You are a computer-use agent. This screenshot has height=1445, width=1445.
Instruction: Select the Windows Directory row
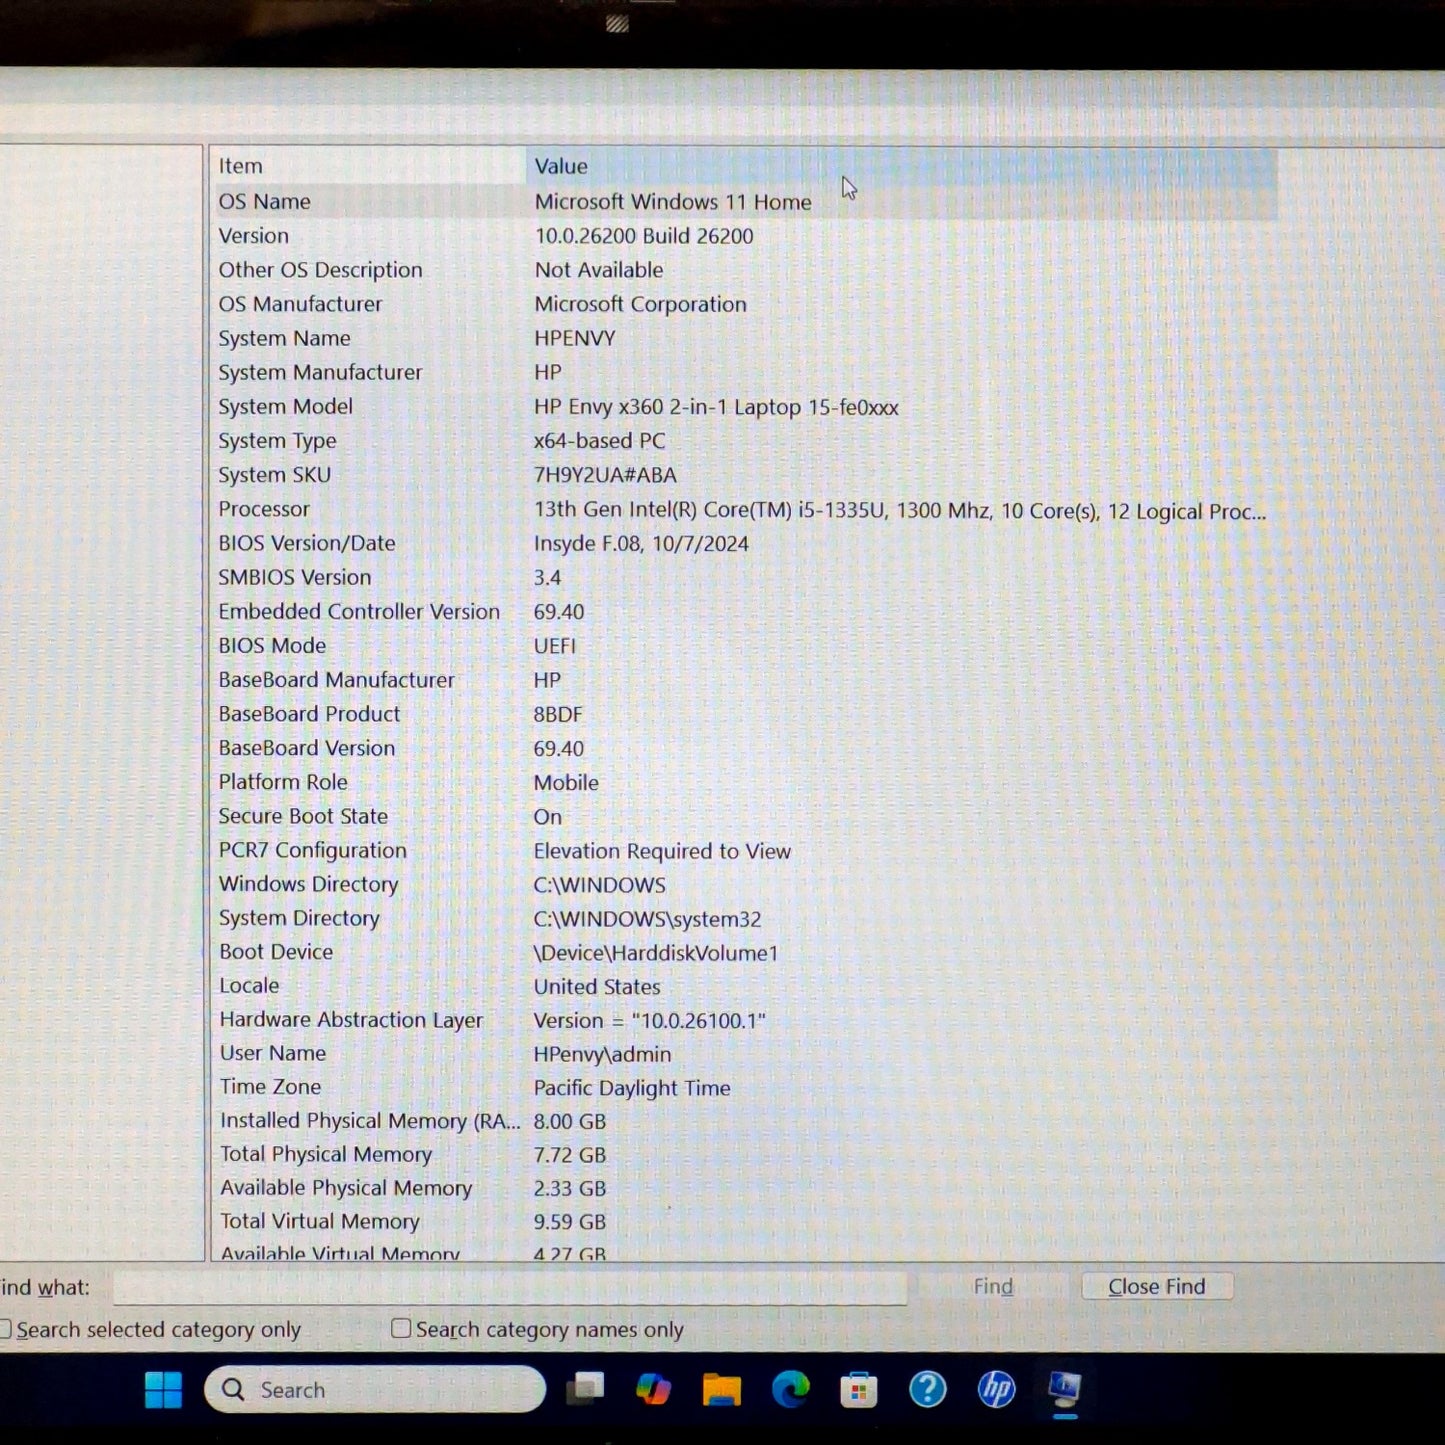744,884
